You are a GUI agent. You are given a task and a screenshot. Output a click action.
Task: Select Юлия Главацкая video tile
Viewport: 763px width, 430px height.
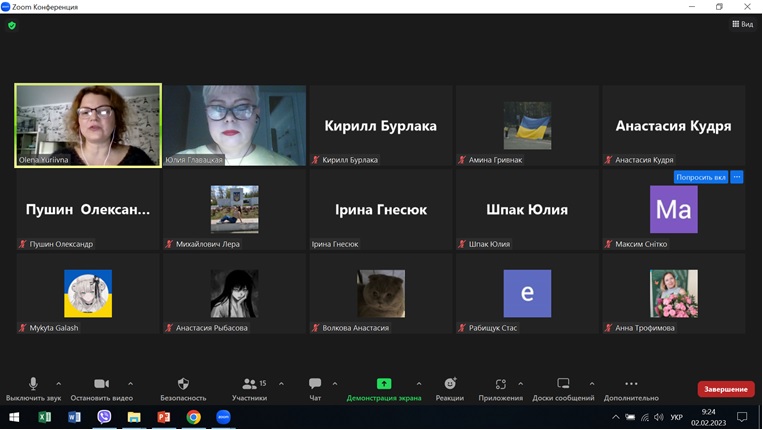pyautogui.click(x=235, y=125)
